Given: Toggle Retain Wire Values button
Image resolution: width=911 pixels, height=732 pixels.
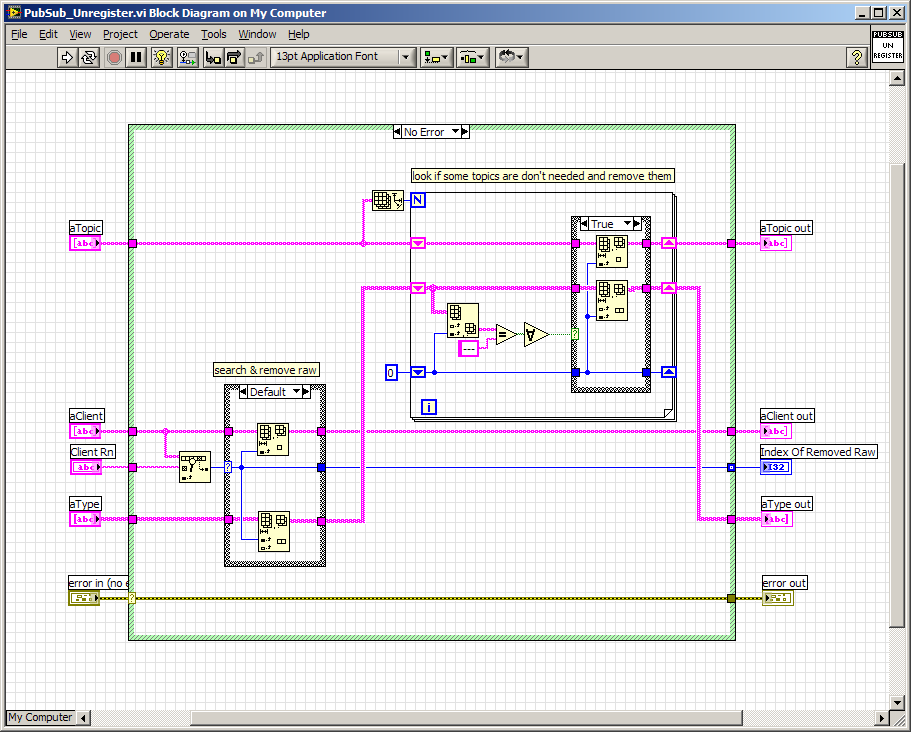Looking at the screenshot, I should point(188,57).
